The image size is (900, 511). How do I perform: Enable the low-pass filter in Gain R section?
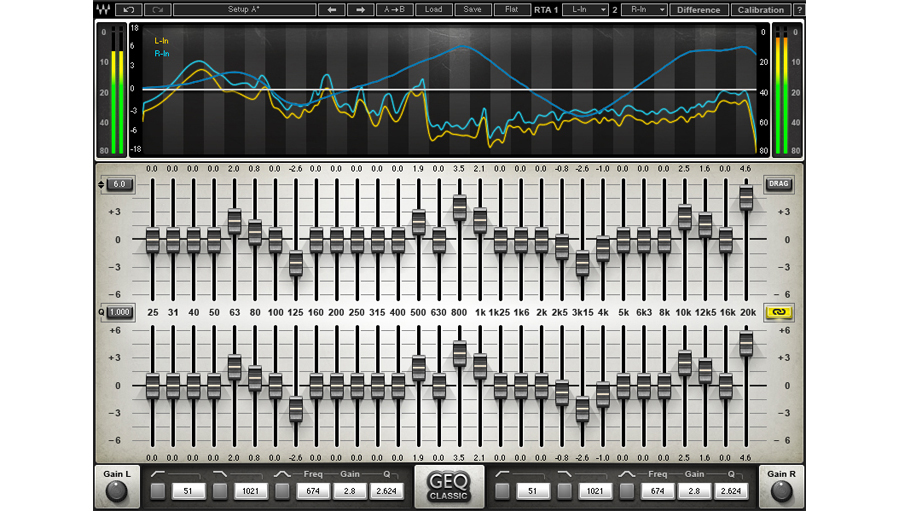tap(564, 491)
